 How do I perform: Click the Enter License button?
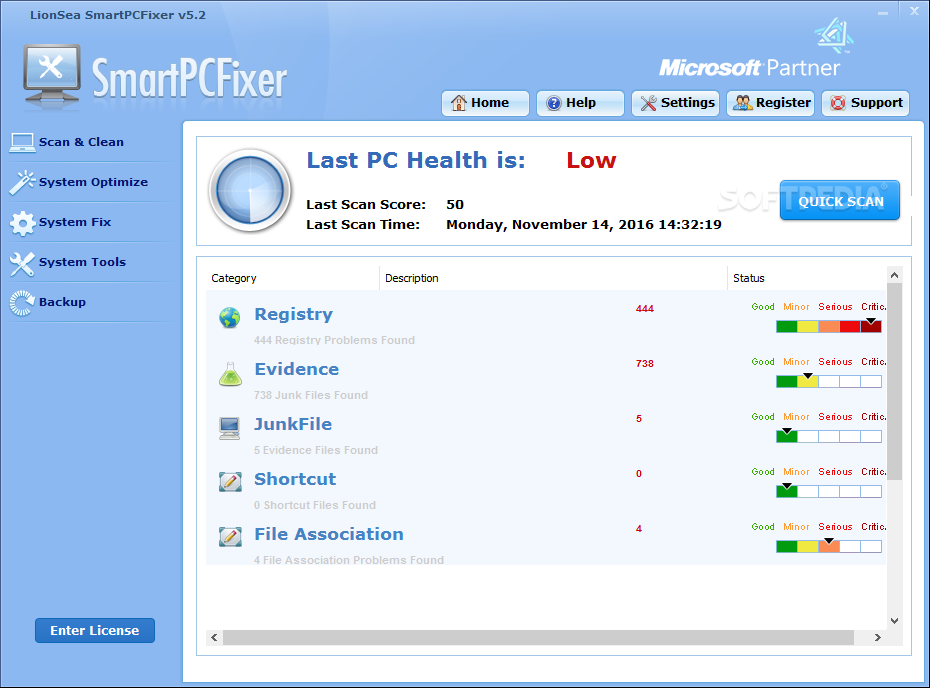tap(95, 630)
